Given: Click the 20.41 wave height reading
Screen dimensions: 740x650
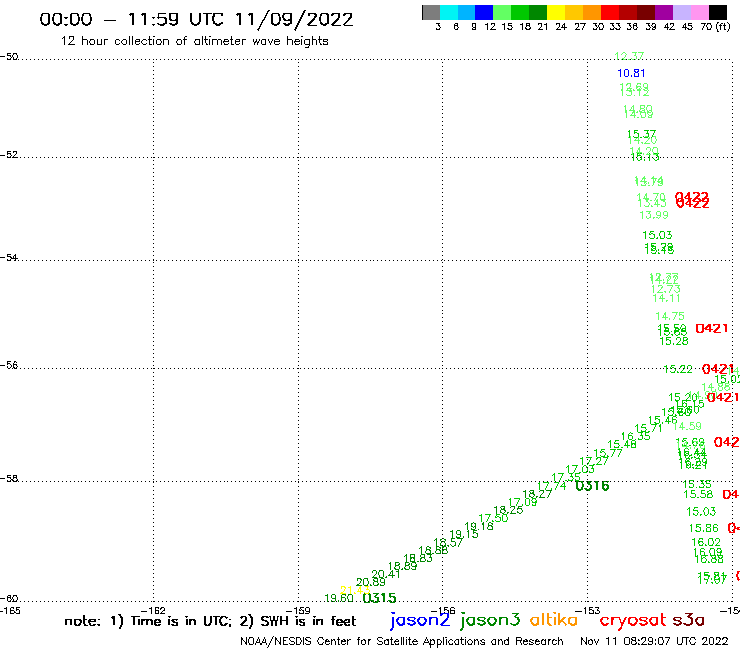Looking at the screenshot, I should point(386,574).
